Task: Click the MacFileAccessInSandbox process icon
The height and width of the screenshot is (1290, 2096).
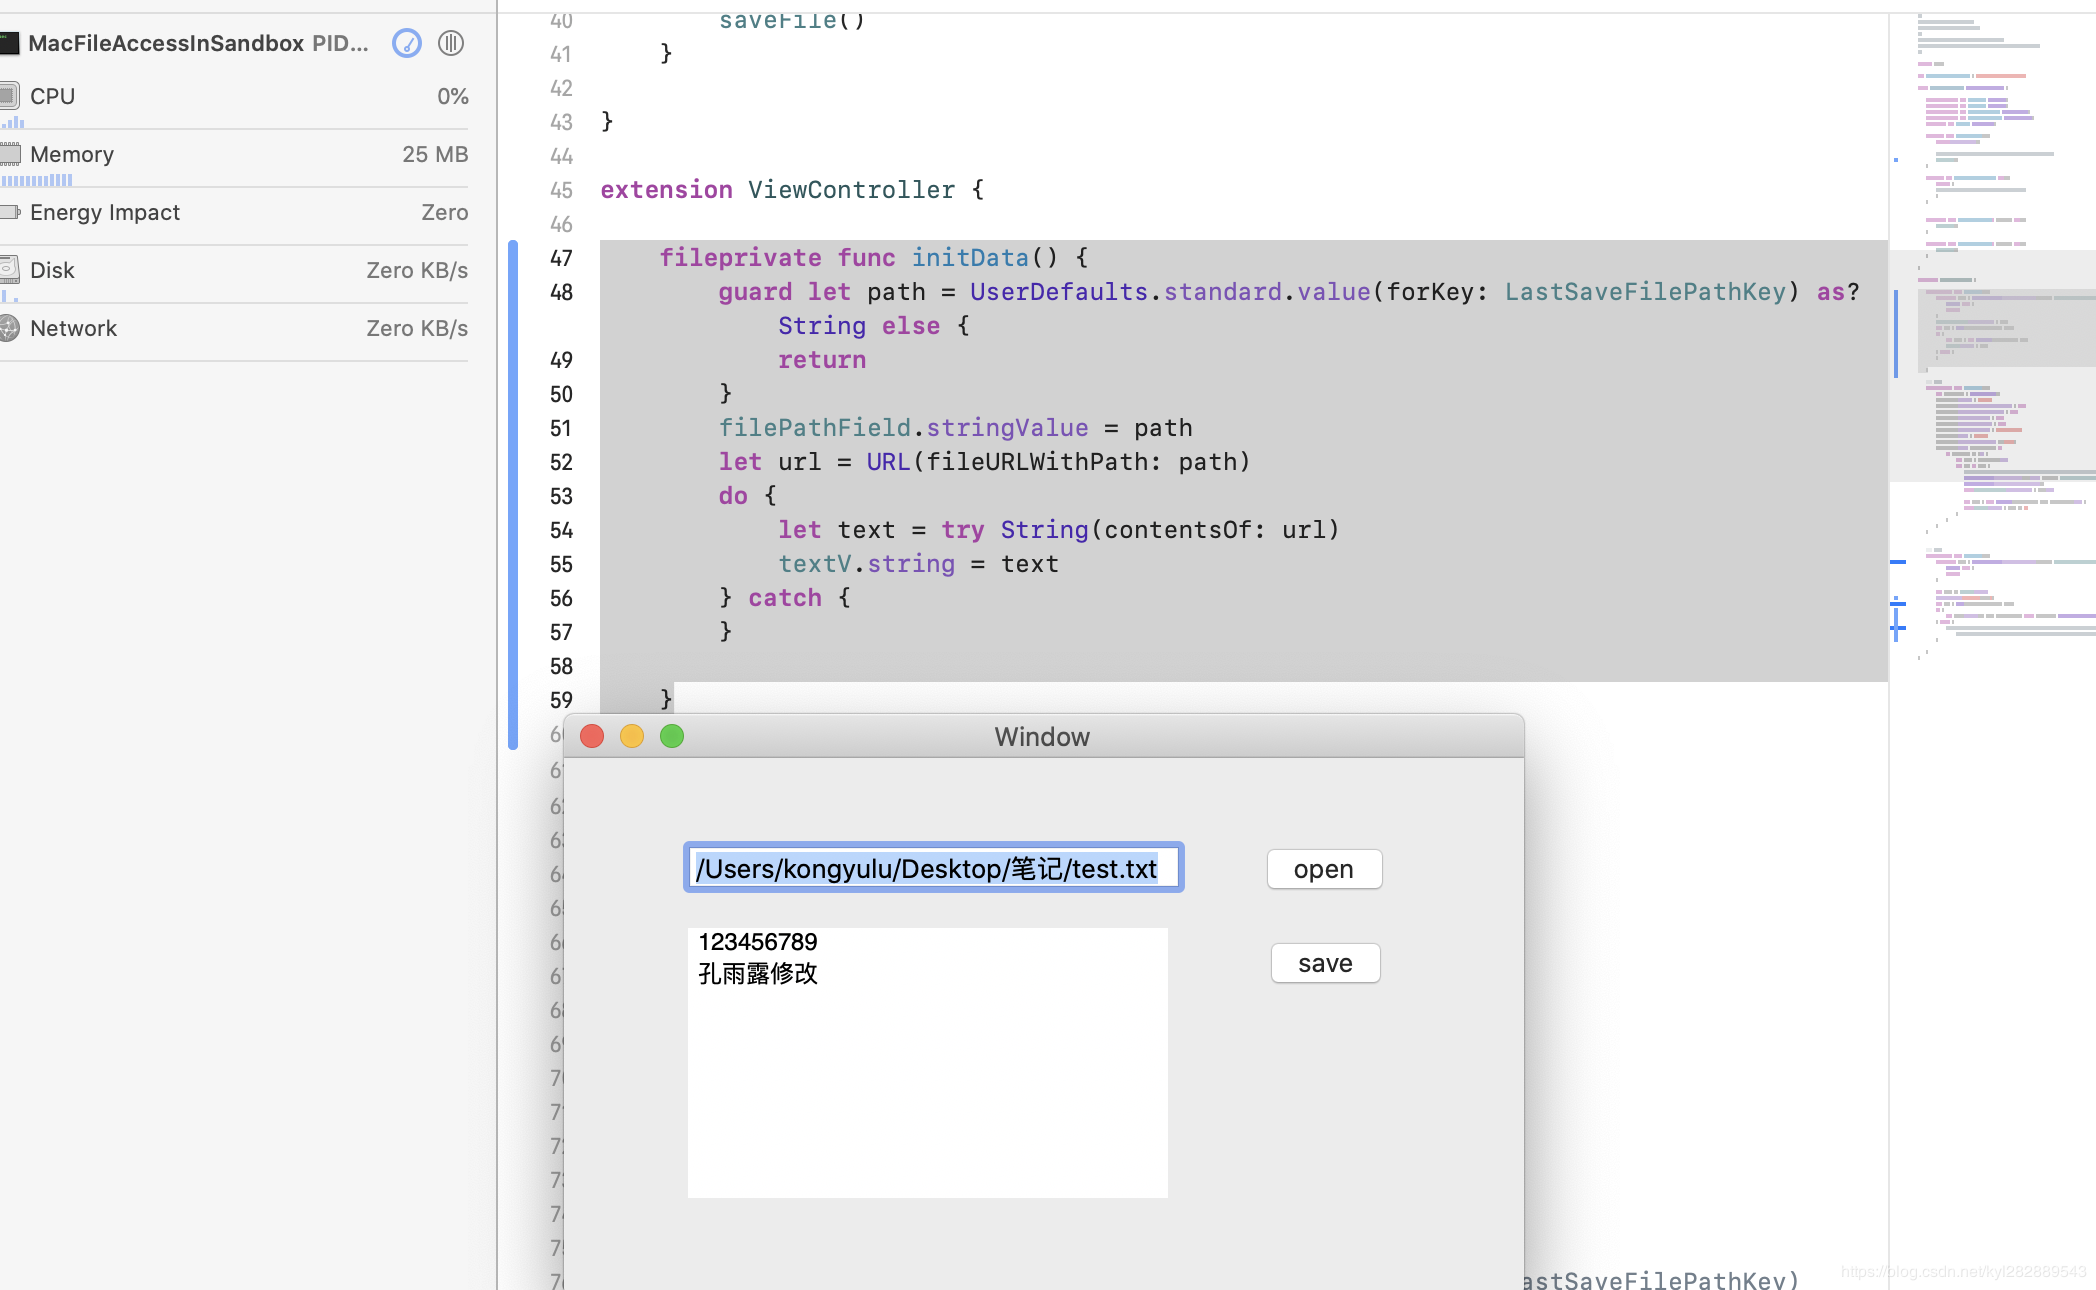Action: (9, 43)
